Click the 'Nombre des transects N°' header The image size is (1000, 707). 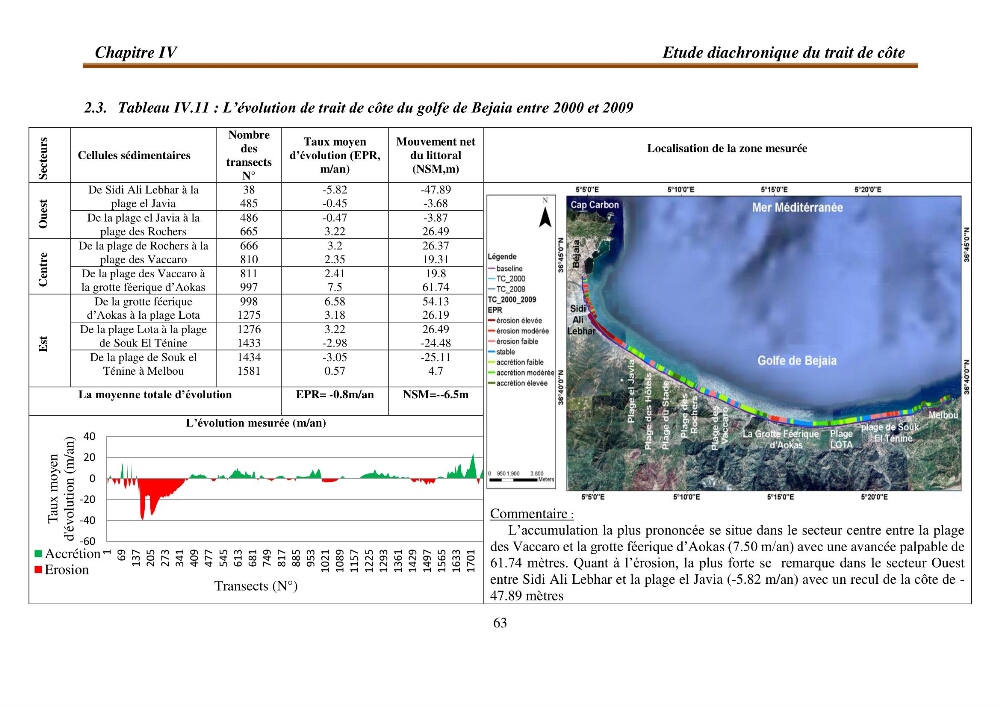[249, 155]
